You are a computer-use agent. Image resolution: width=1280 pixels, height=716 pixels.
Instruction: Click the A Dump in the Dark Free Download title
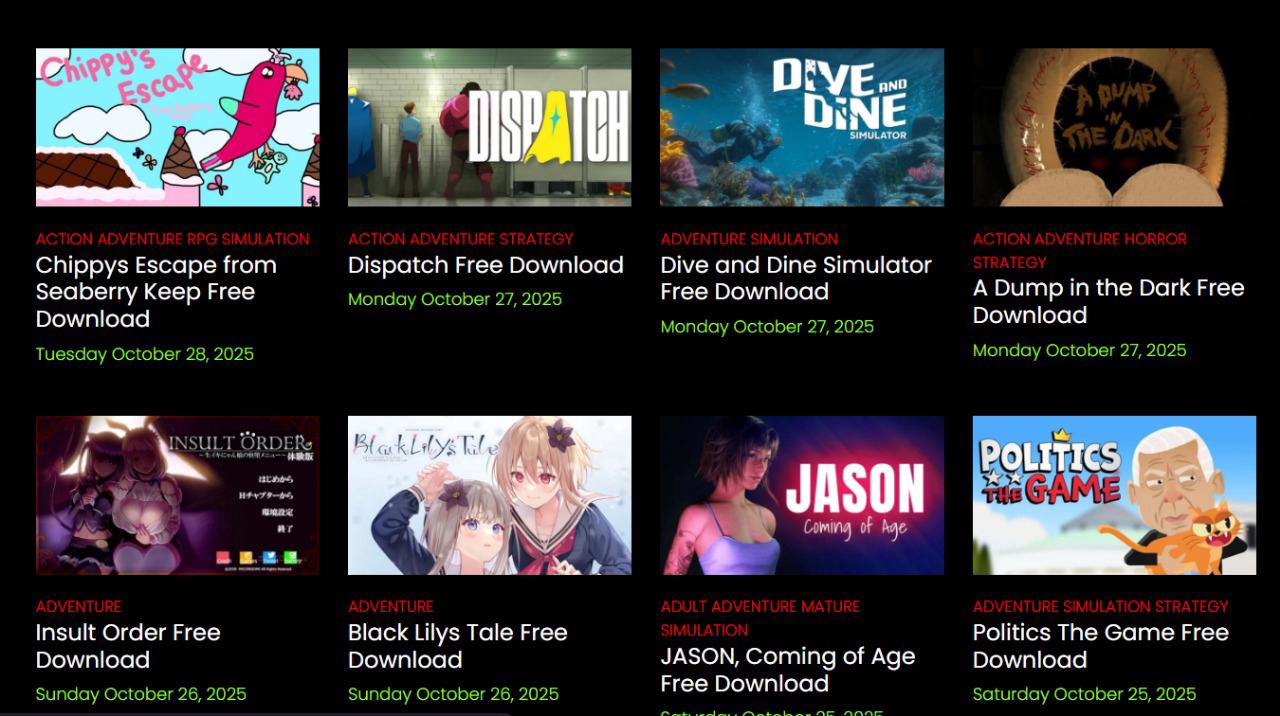[x=1108, y=301]
